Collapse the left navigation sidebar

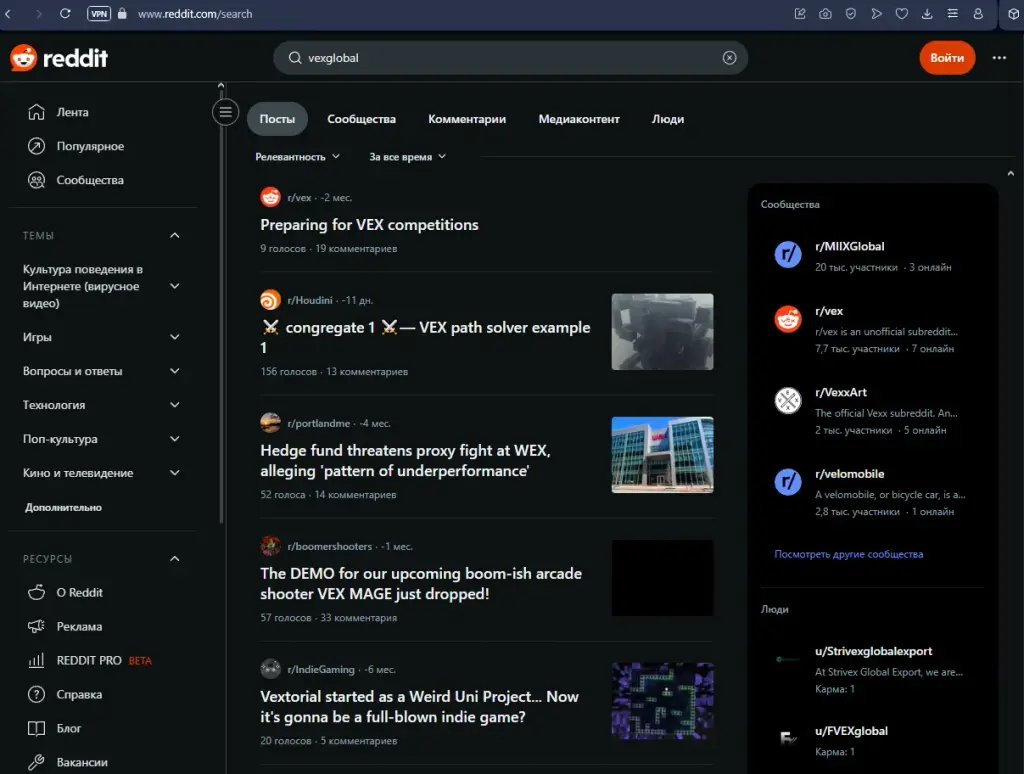coord(225,112)
